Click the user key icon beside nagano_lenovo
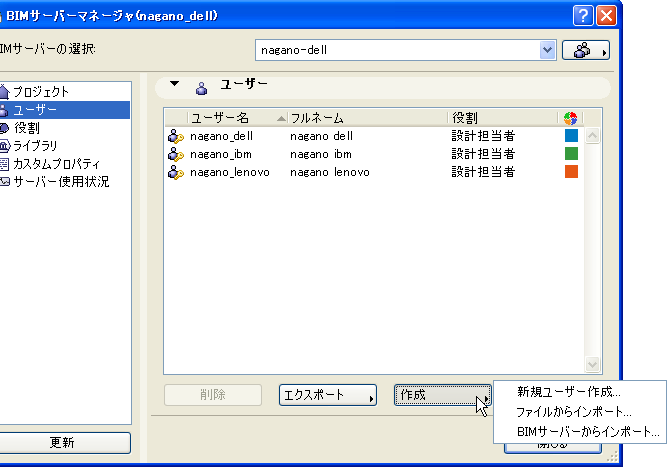Screen dimensions: 670x469 coord(176,172)
